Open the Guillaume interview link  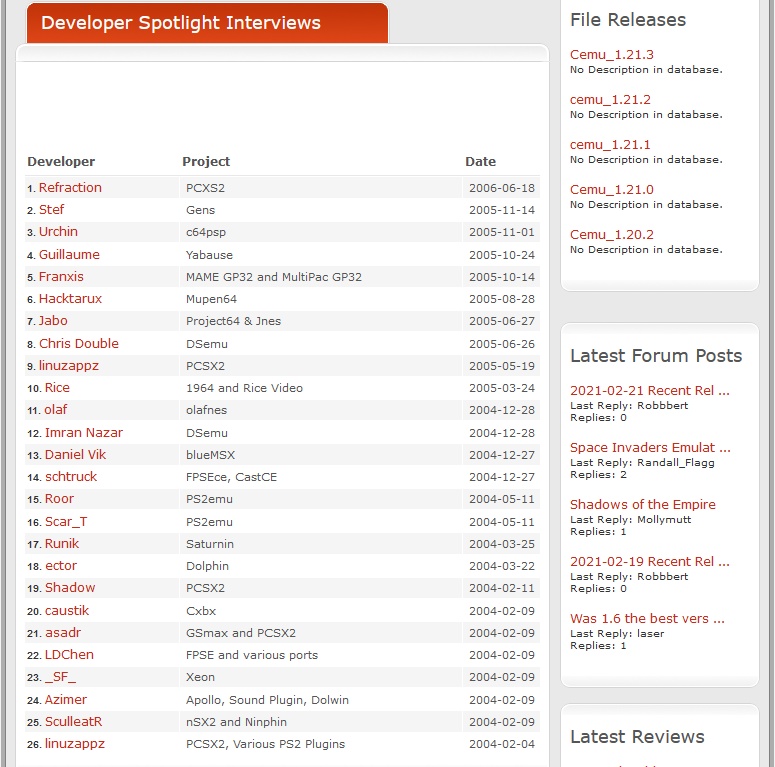coord(69,255)
